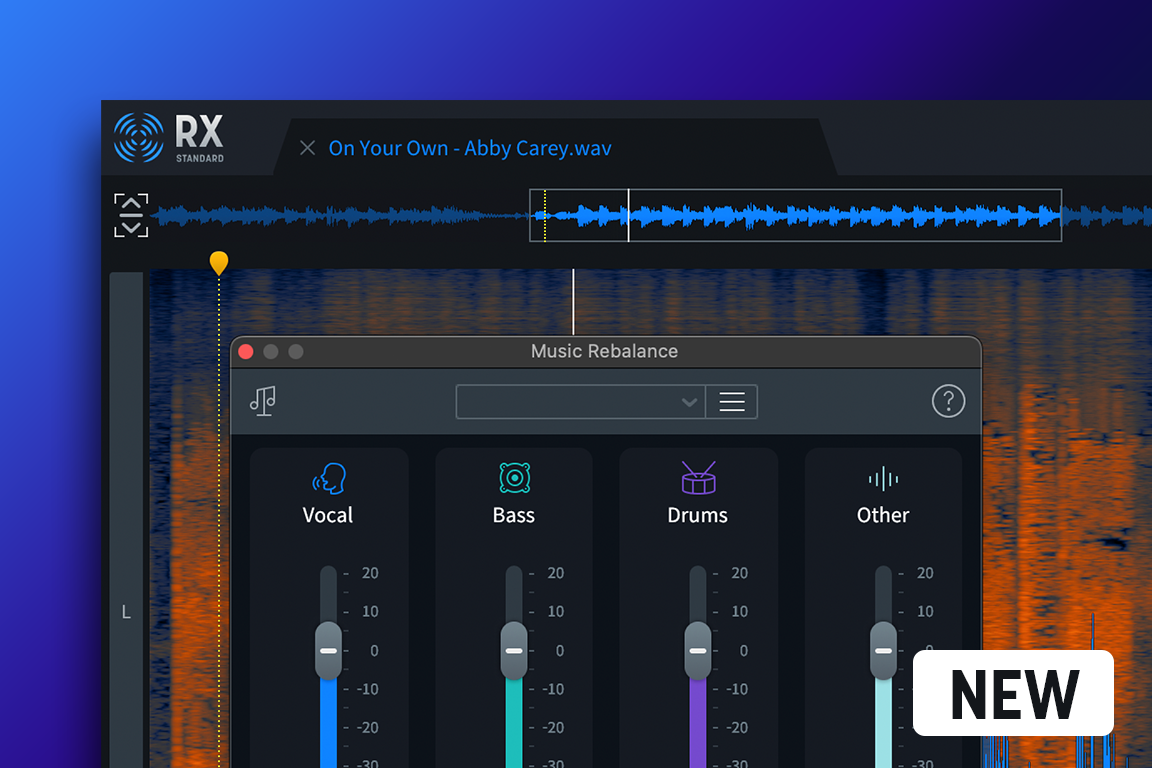The image size is (1152, 768).
Task: Click the Drums gain slider handle
Action: 698,651
